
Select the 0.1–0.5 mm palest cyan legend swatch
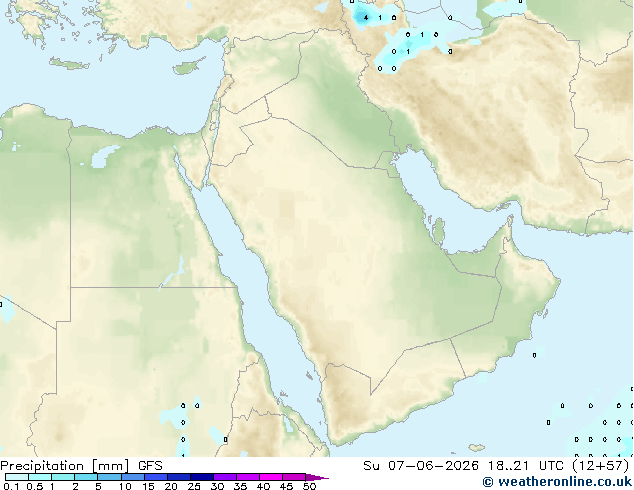(17, 477)
